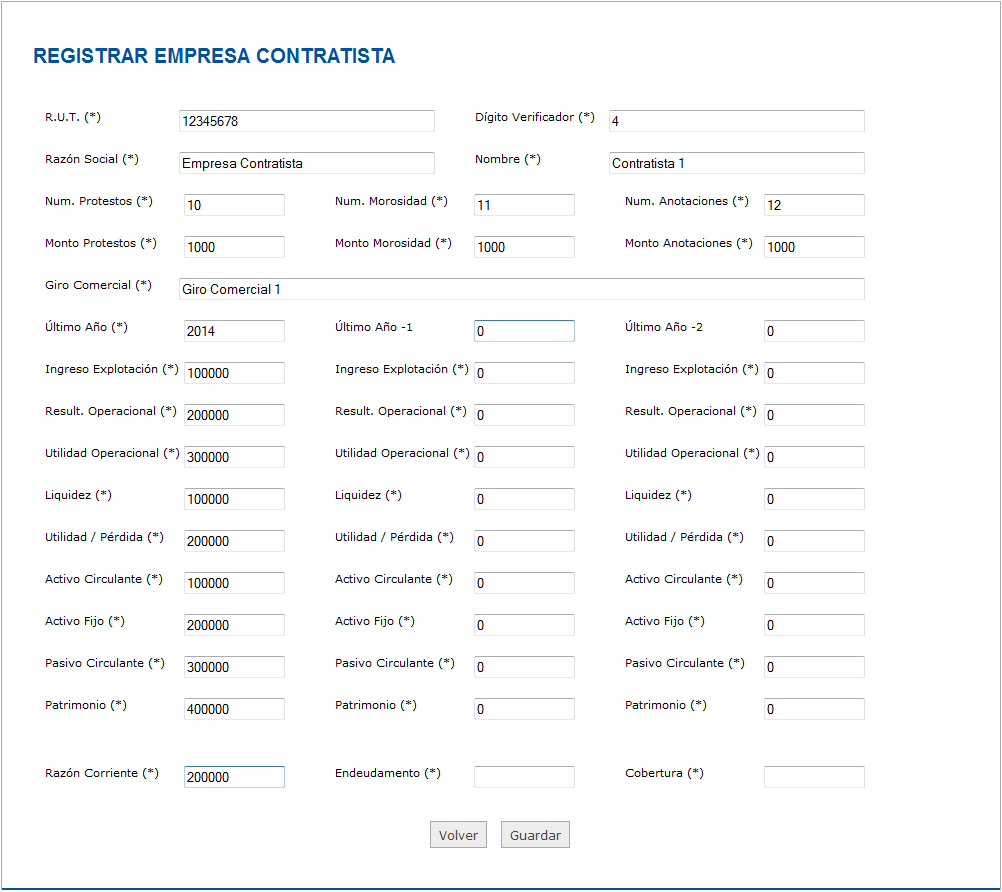Click Result. Operacional field under Último Año -2
The height and width of the screenshot is (892, 1002).
pyautogui.click(x=814, y=415)
